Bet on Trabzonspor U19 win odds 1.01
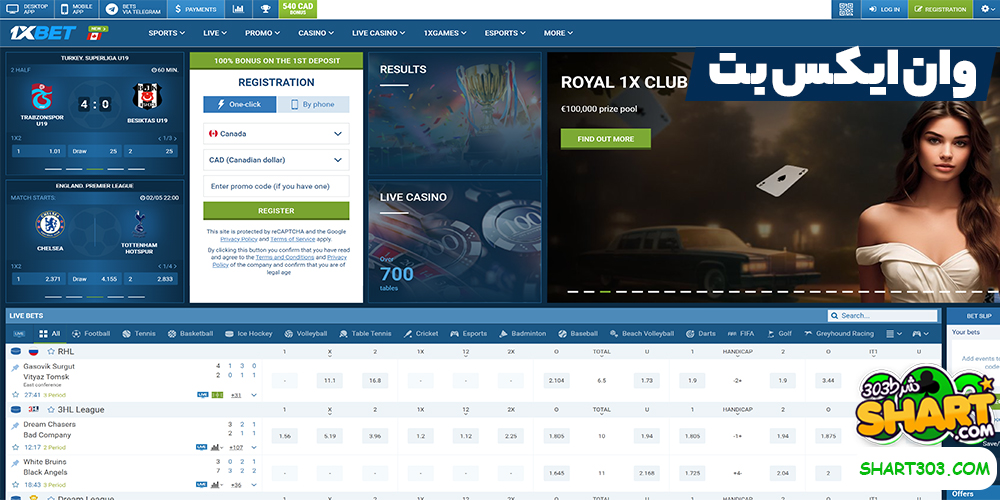This screenshot has width=1000, height=500. tap(38, 151)
